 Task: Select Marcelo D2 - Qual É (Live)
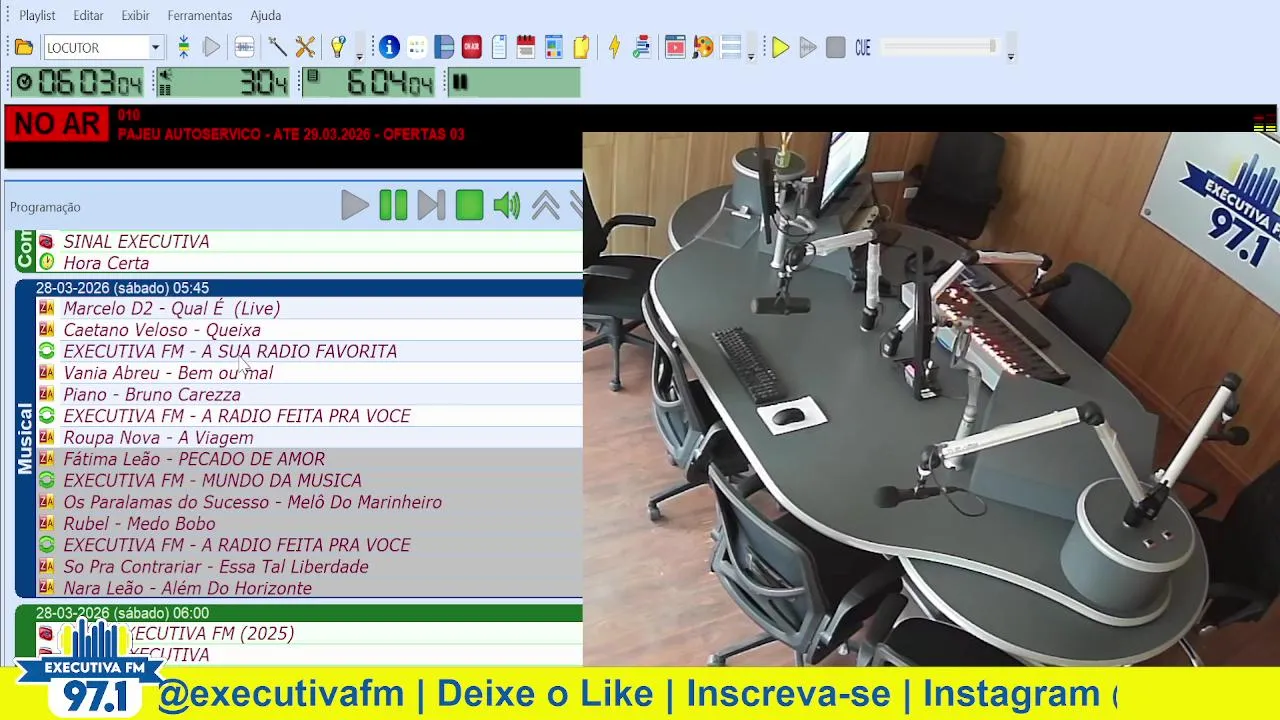coord(309,308)
